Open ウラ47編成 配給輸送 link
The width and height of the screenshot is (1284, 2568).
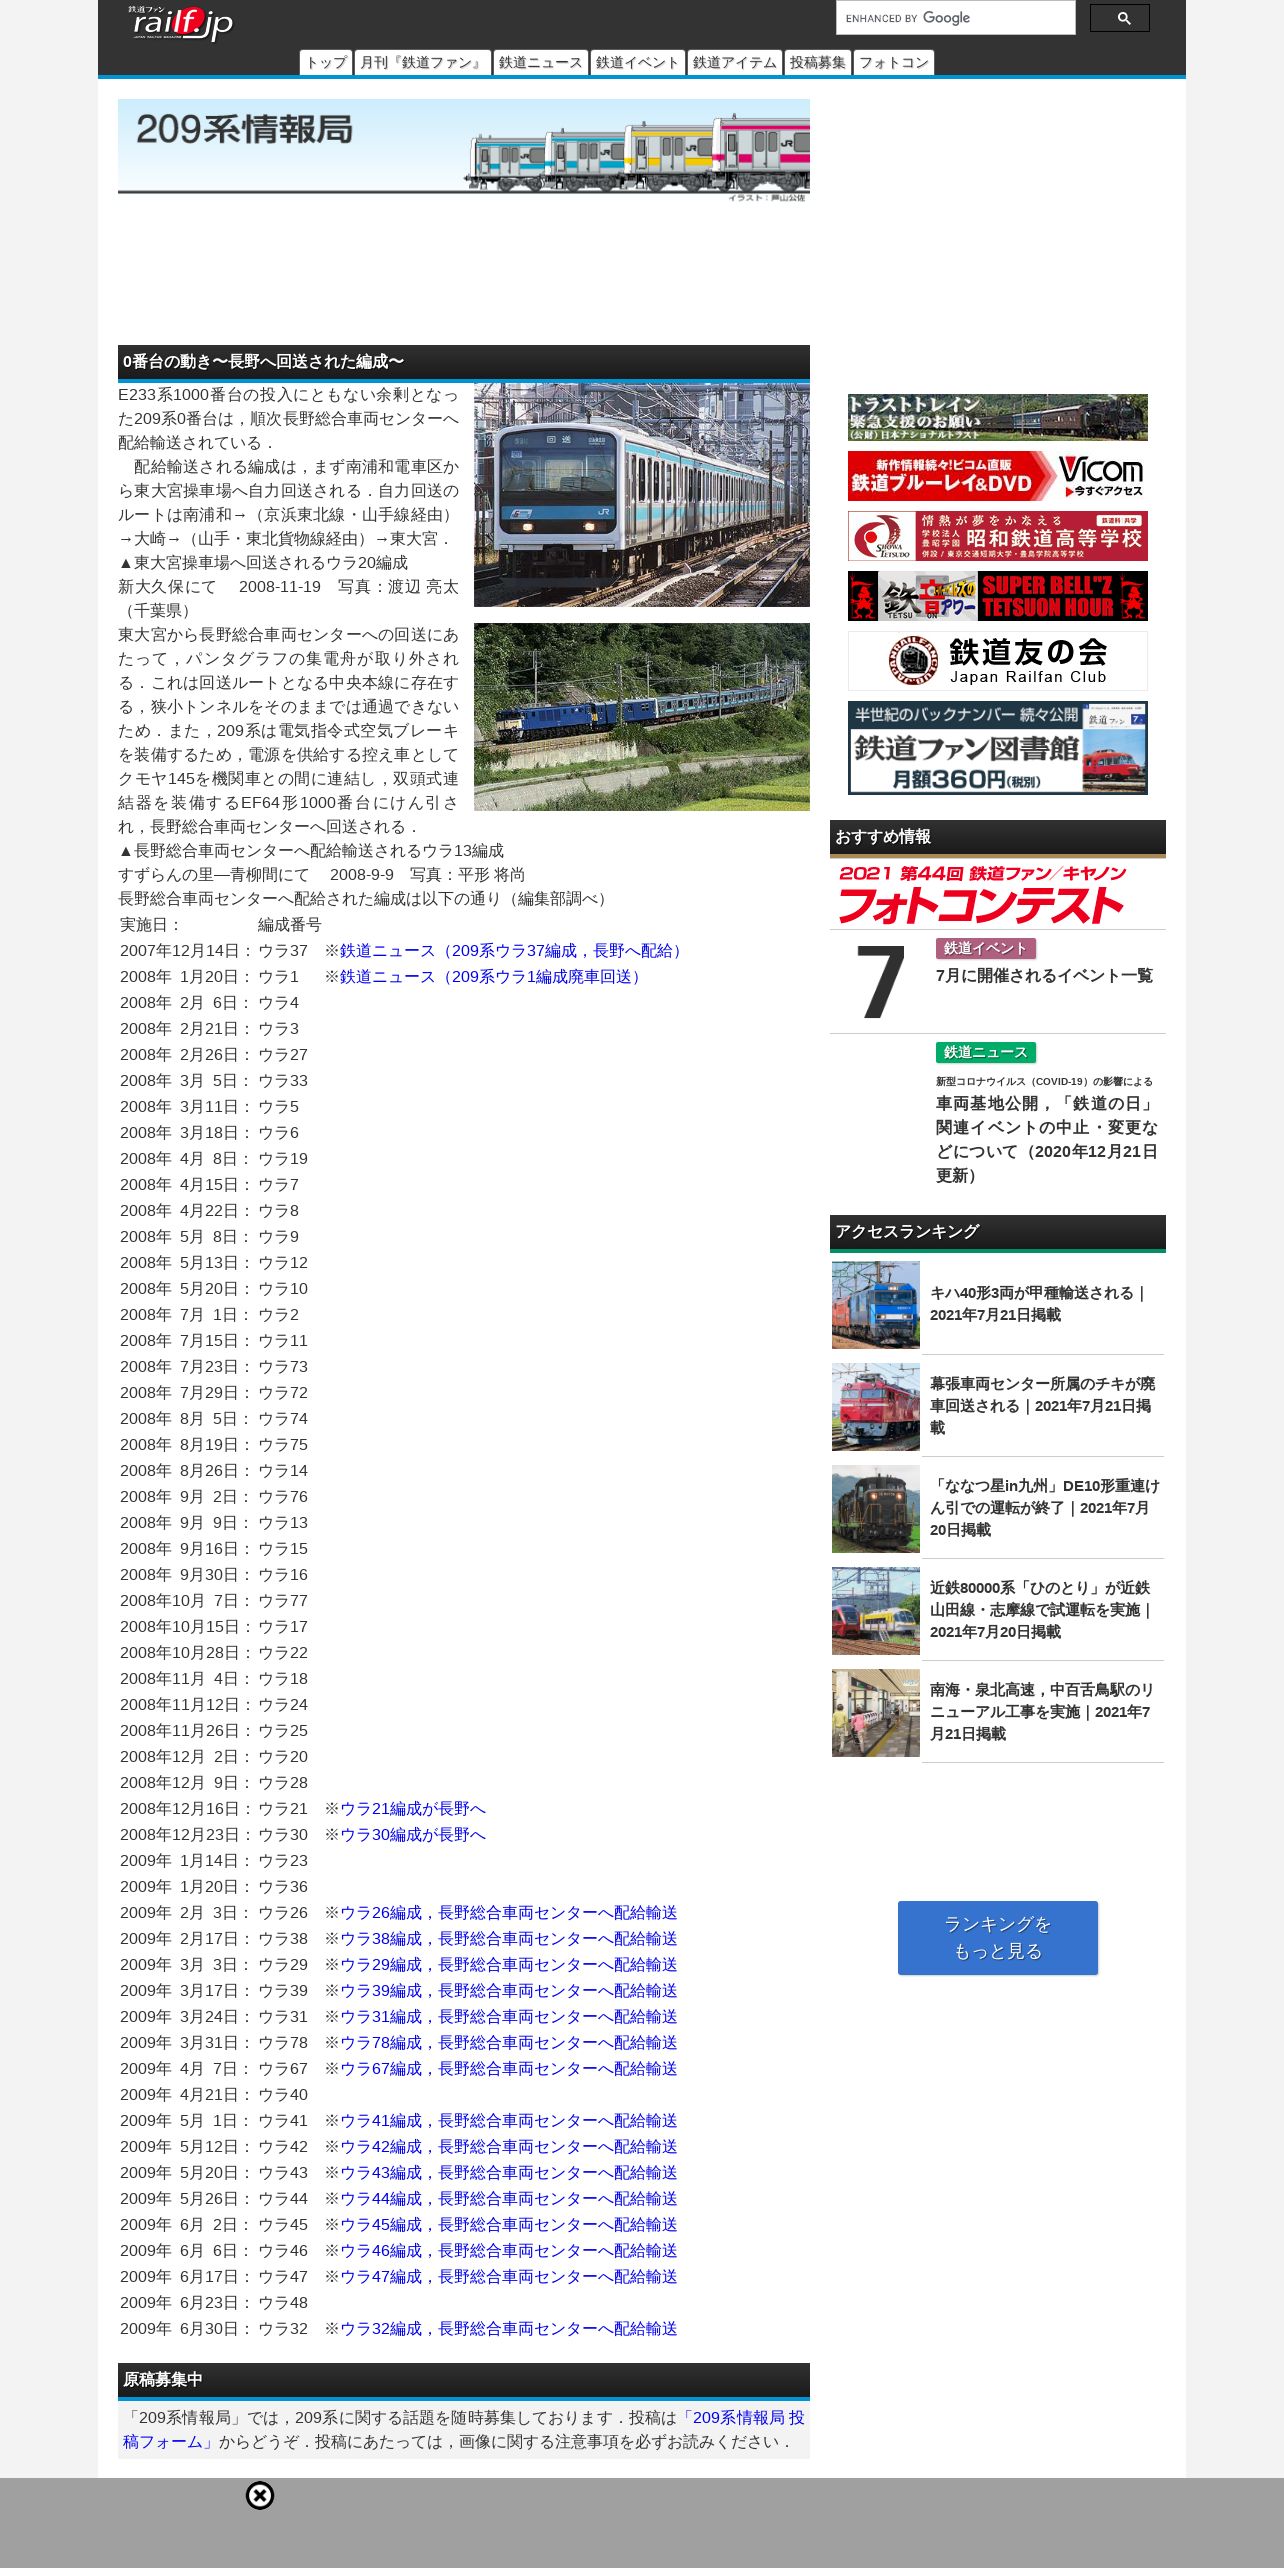point(509,2277)
